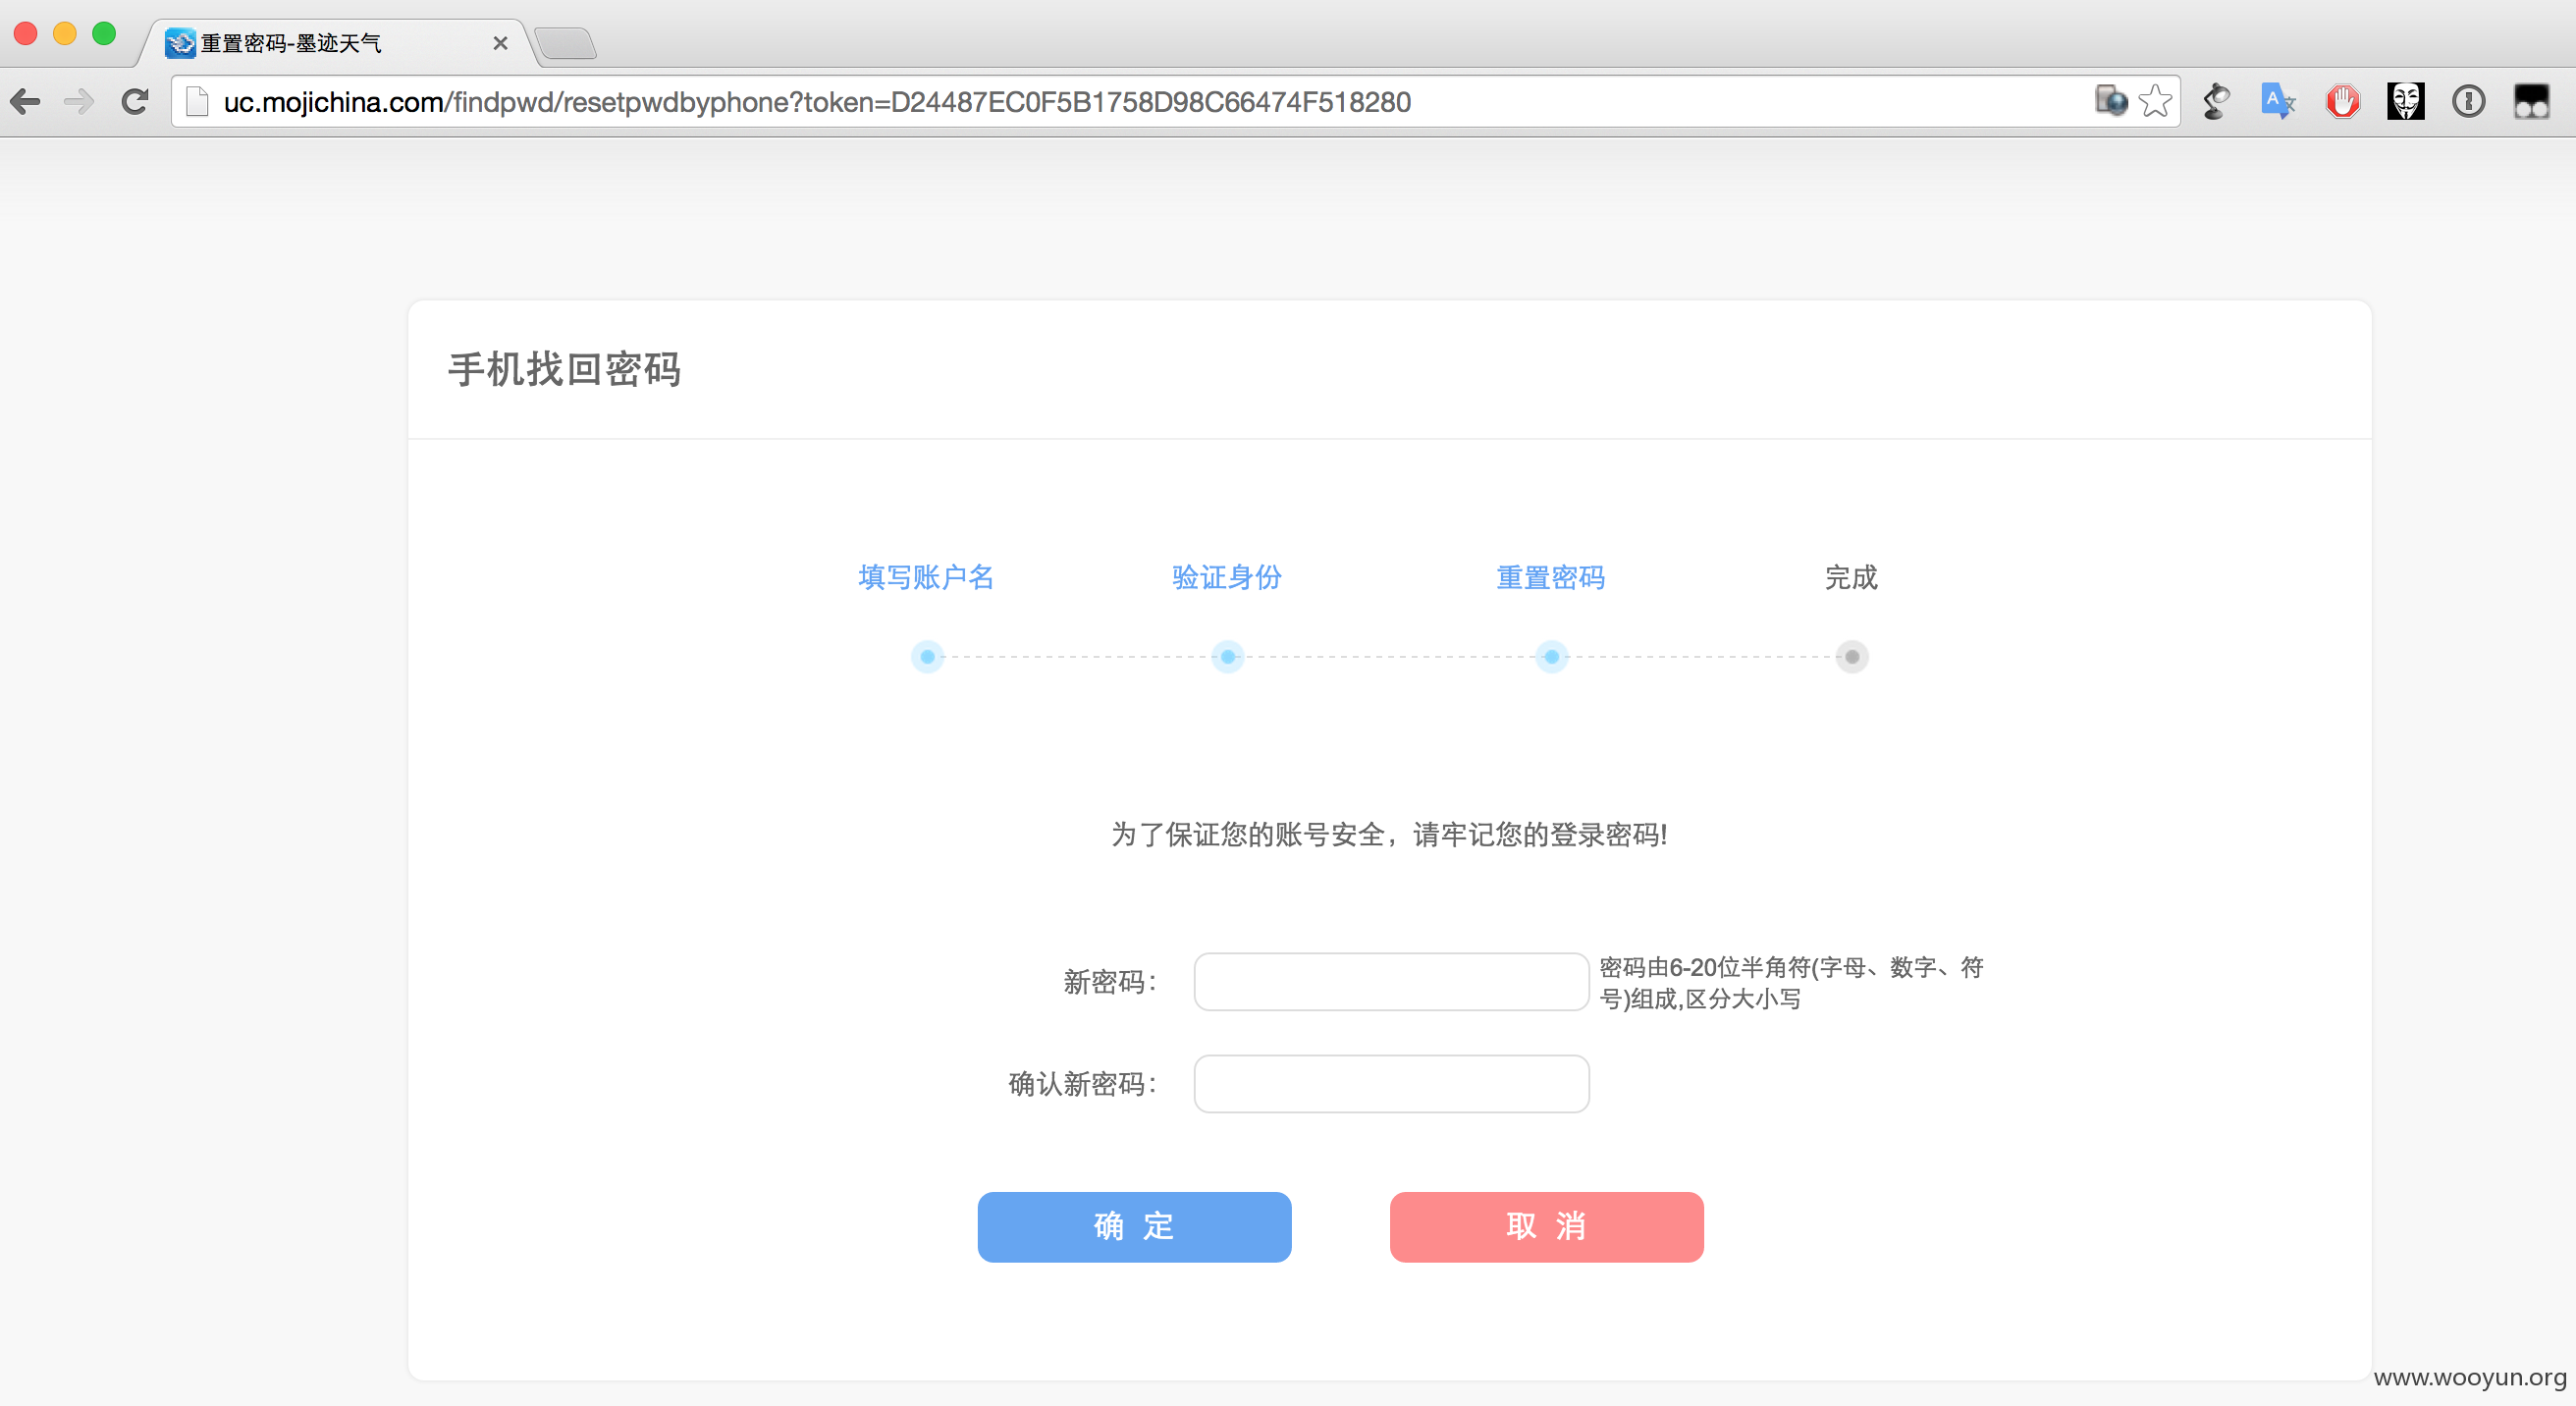Open the Anonymous mask extension icon
This screenshot has width=2576, height=1406.
click(2405, 101)
